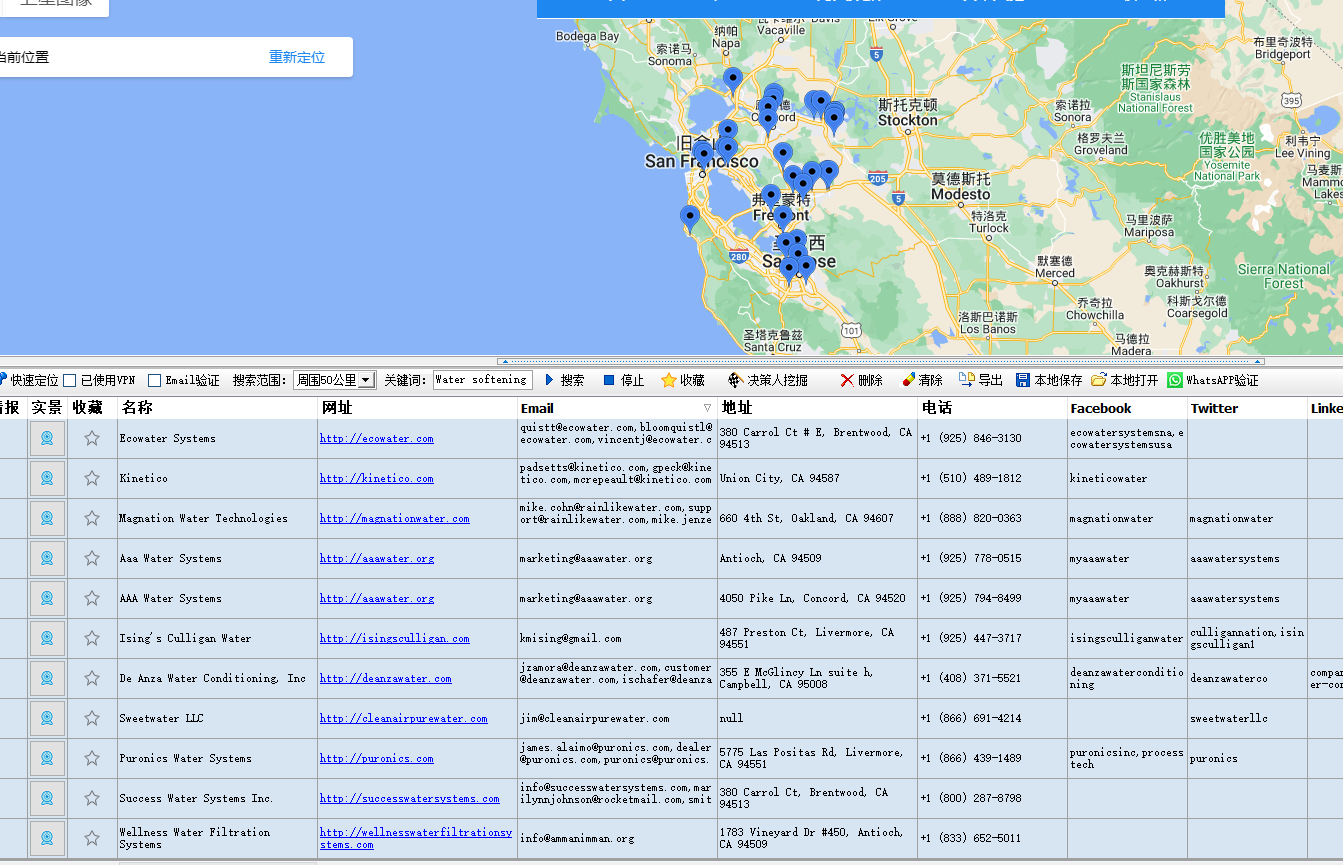The width and height of the screenshot is (1343, 865).
Task: Open street view for Ecowater Systems row
Action: point(47,438)
